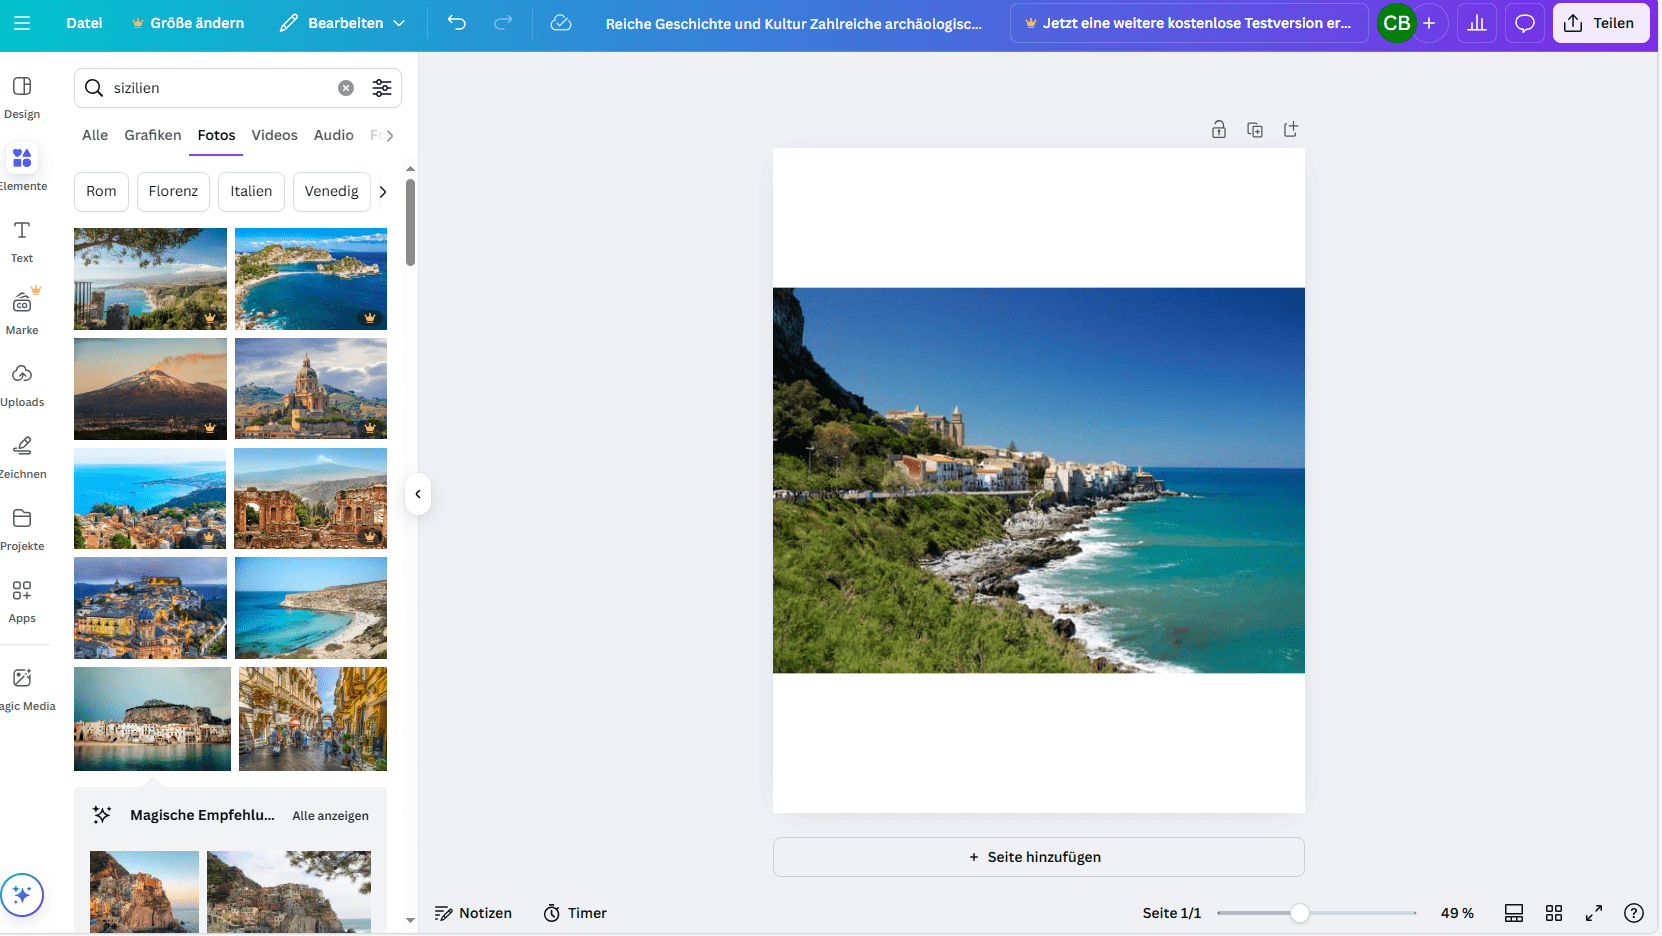The image size is (1662, 936).
Task: Open the Datei menu
Action: tap(84, 23)
